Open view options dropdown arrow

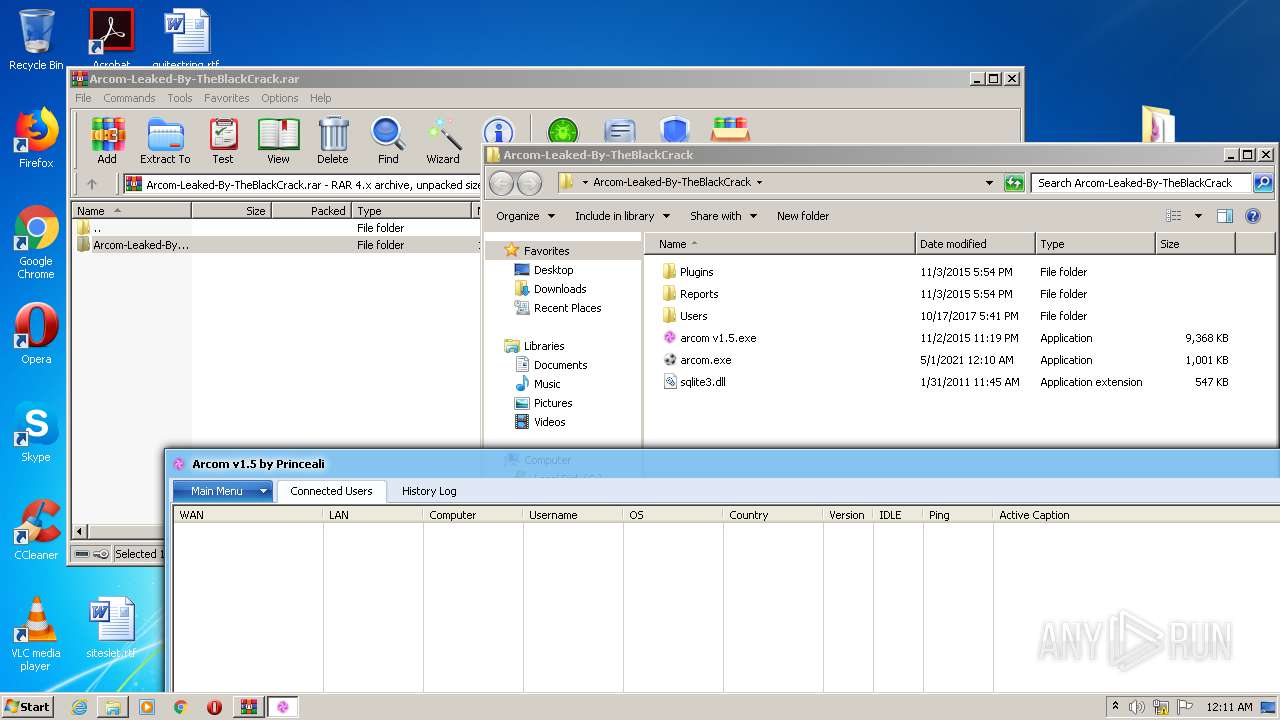(1198, 216)
